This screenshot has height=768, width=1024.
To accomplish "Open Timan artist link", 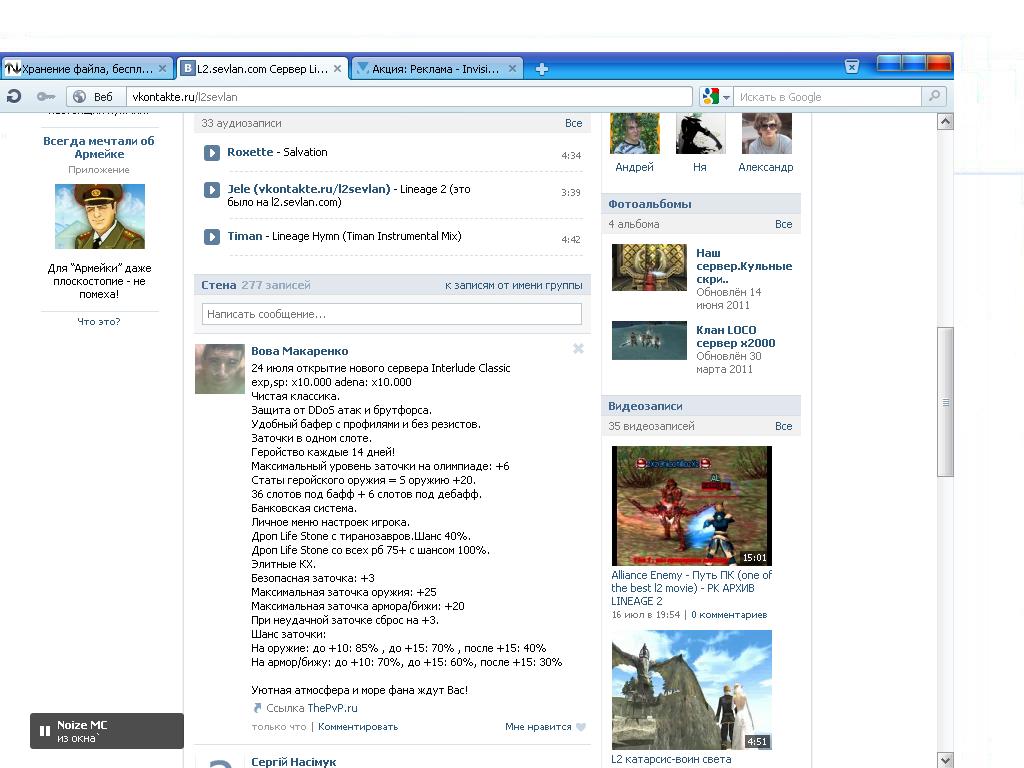I will (245, 236).
